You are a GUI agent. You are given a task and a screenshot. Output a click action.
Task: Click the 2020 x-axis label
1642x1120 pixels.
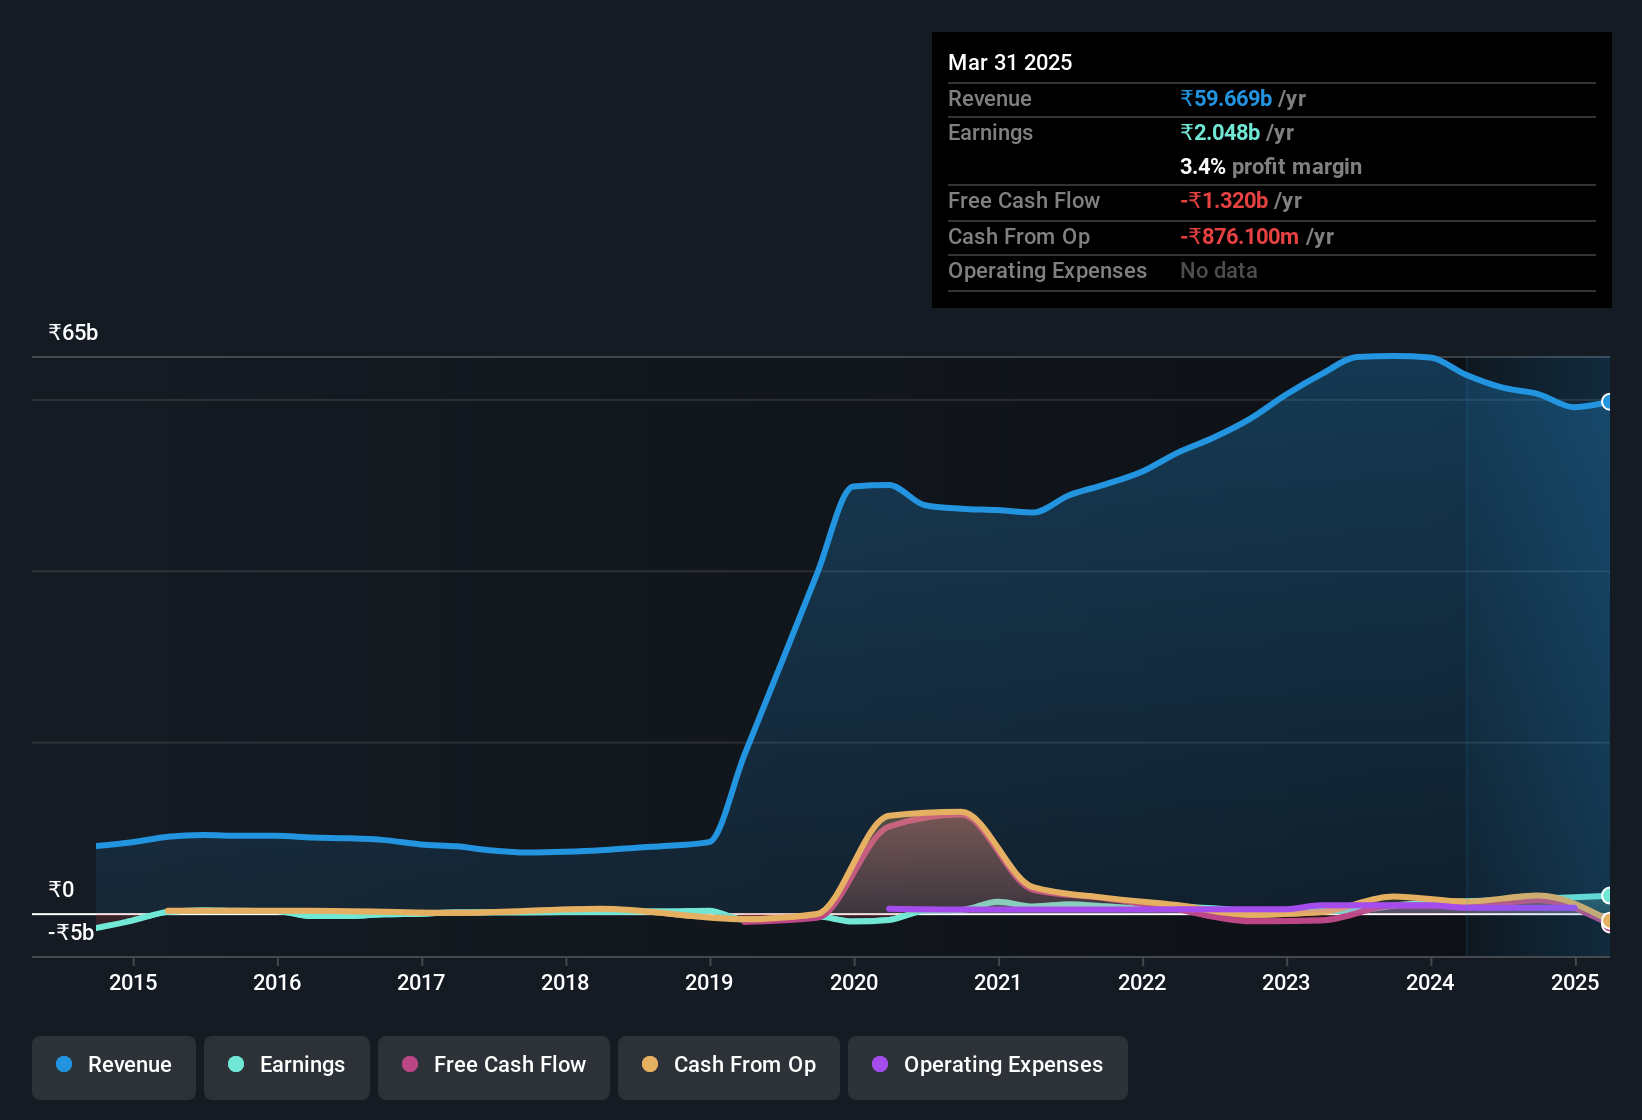(854, 982)
